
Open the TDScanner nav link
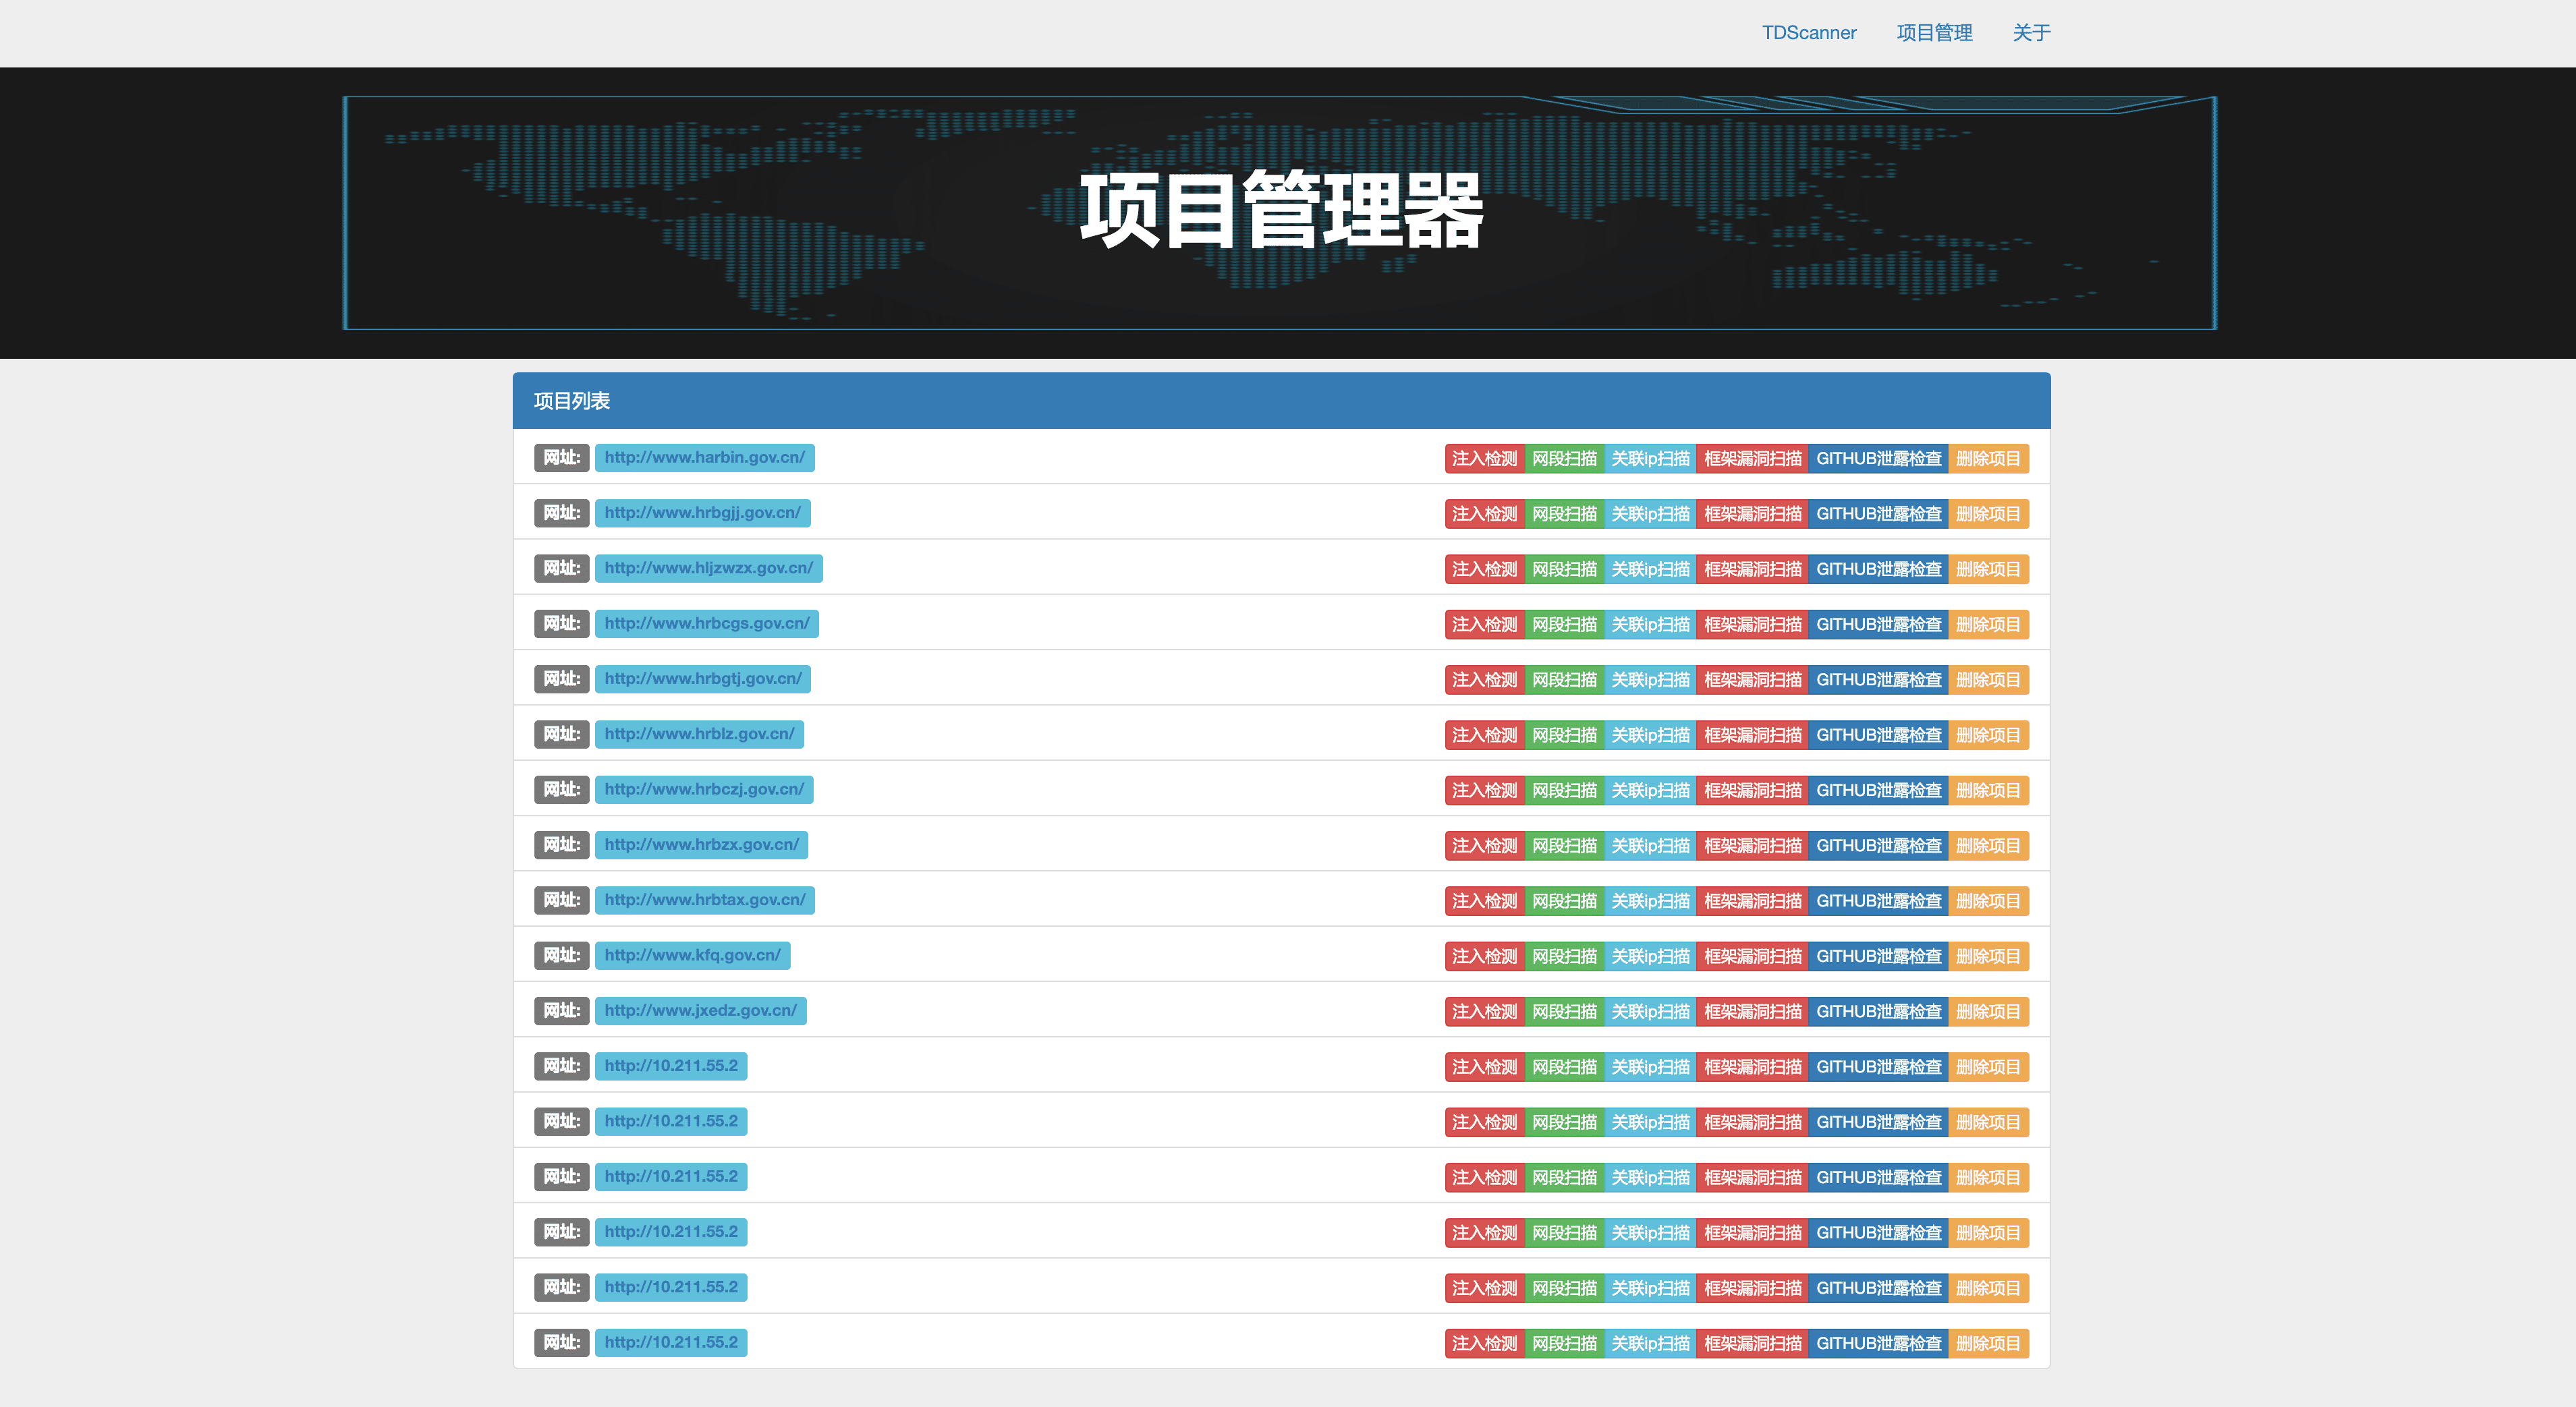tap(1808, 33)
